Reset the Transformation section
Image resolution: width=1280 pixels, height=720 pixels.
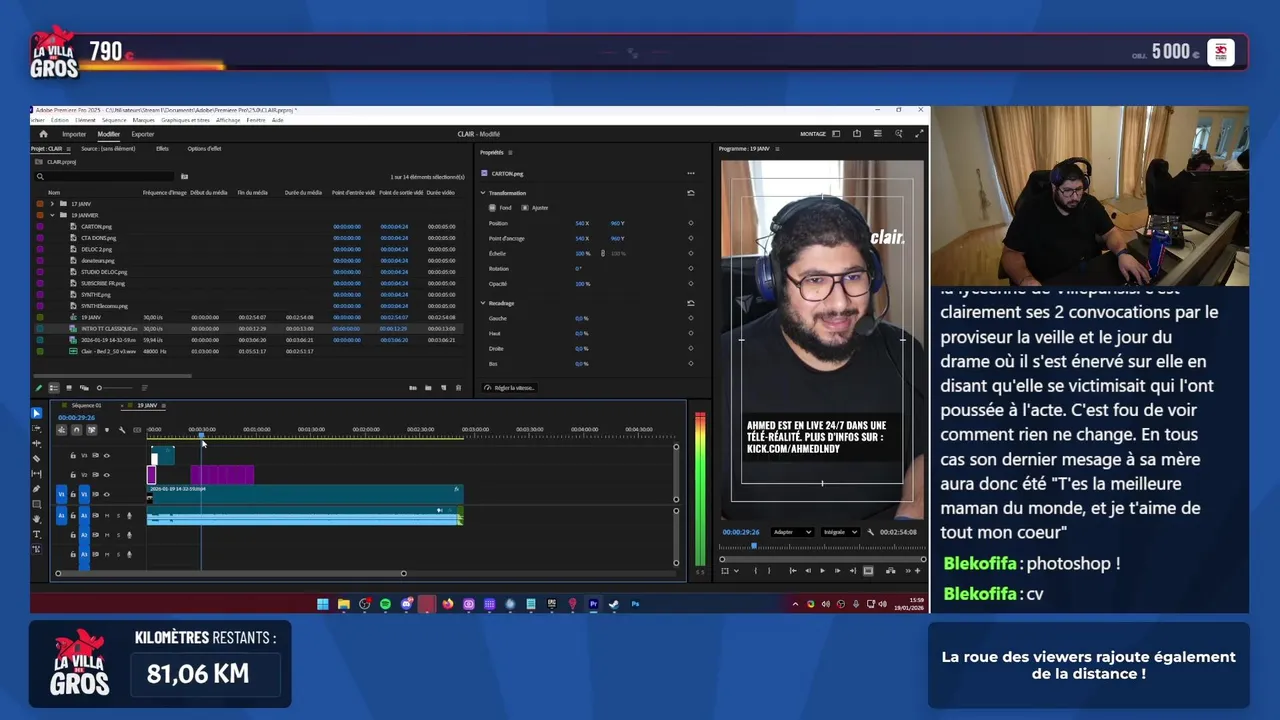(690, 193)
